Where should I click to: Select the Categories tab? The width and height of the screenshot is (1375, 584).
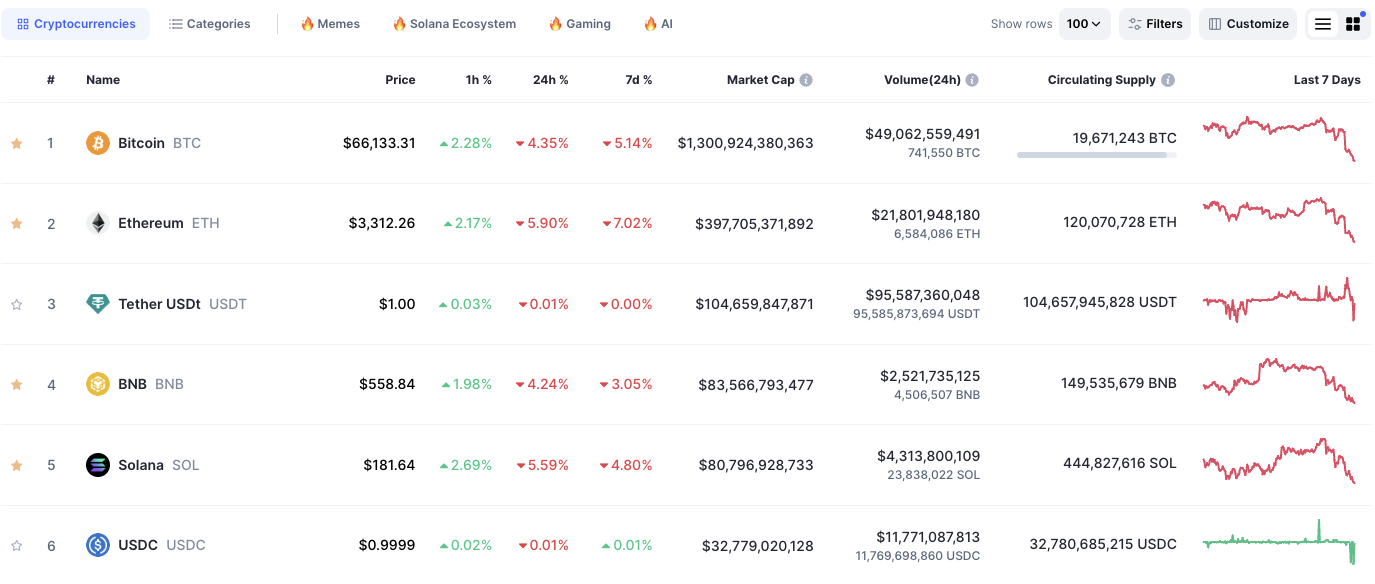coord(209,24)
